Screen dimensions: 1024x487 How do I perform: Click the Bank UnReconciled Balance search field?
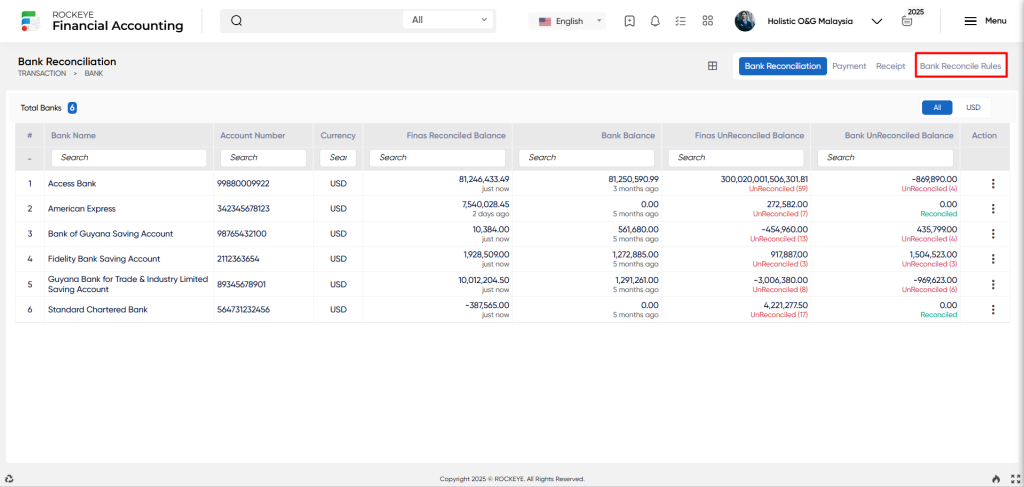click(886, 157)
